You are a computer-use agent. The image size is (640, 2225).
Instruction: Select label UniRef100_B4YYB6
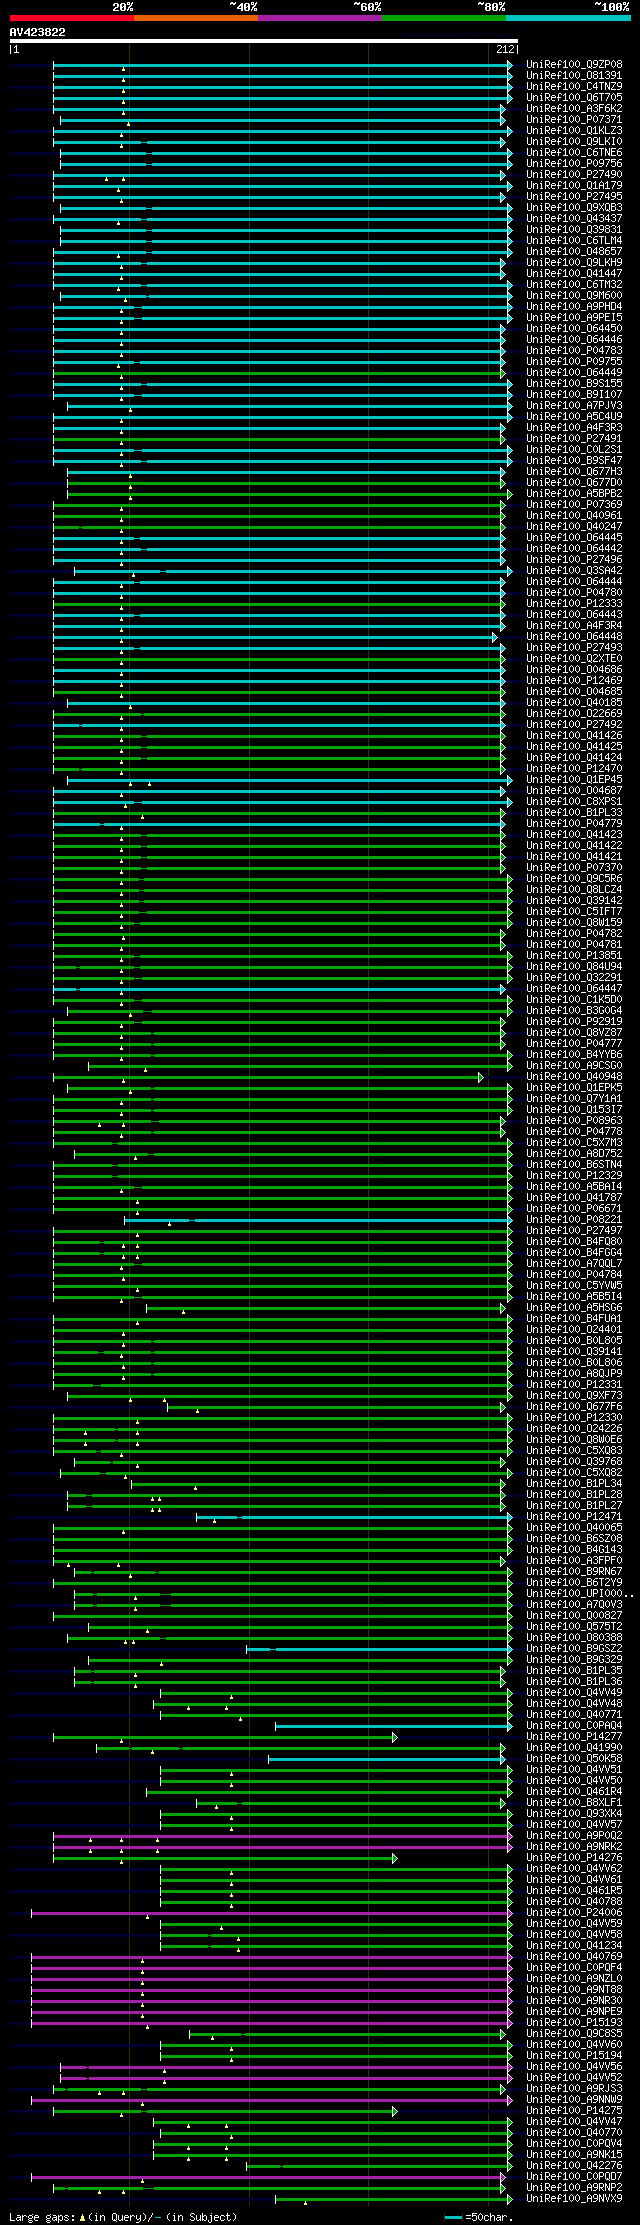click(x=574, y=1055)
